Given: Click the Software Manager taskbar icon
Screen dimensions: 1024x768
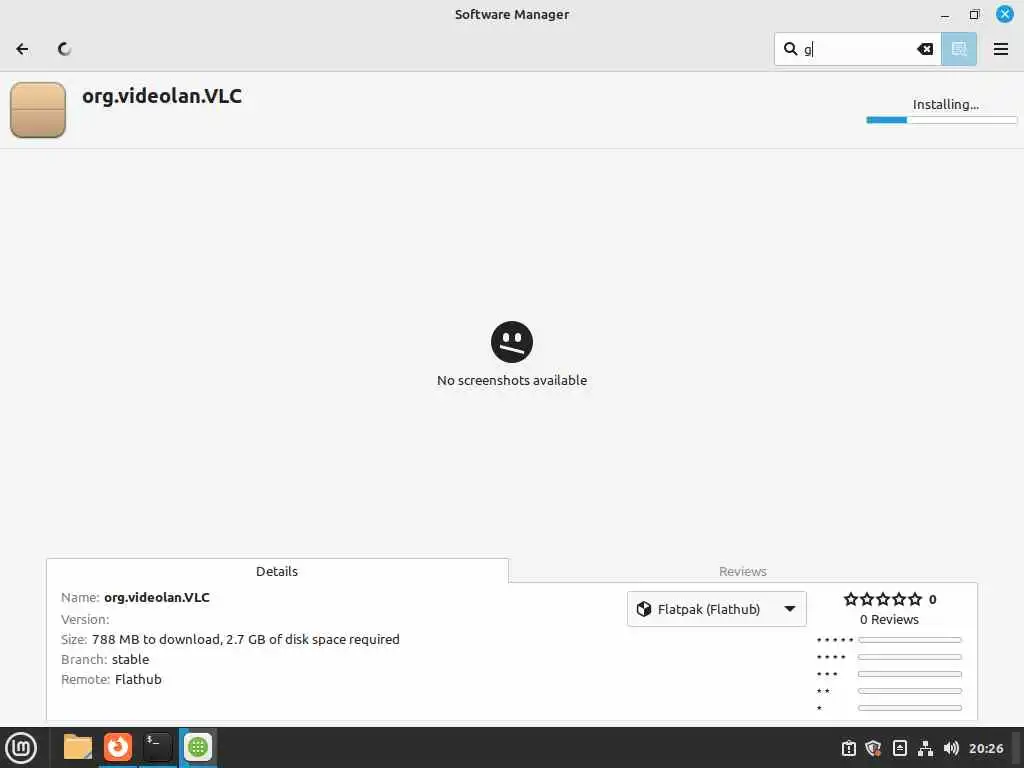Looking at the screenshot, I should tap(198, 748).
